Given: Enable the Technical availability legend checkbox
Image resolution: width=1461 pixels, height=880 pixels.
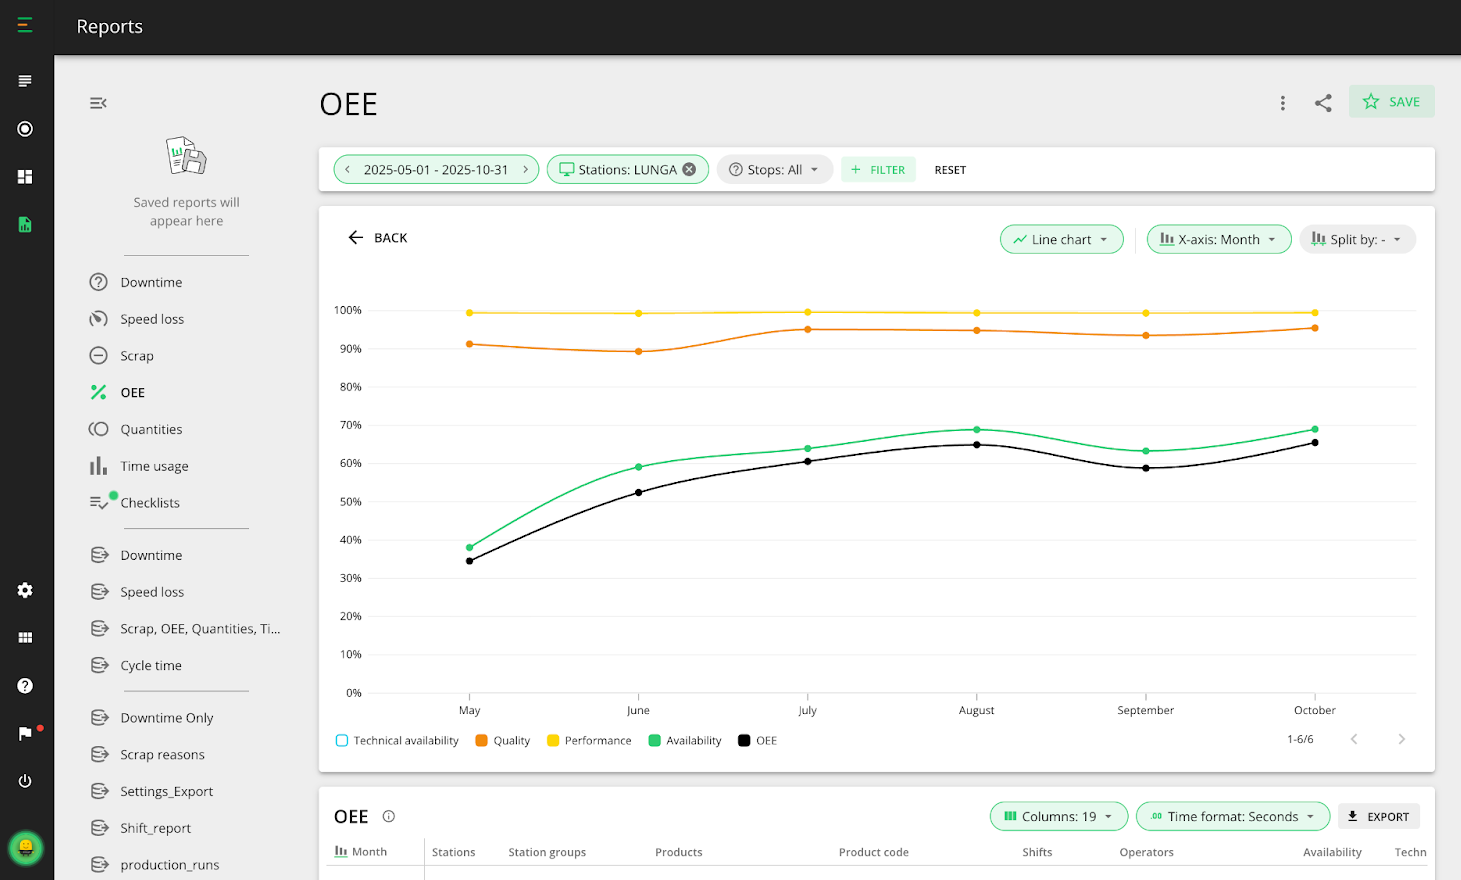Looking at the screenshot, I should (x=343, y=740).
